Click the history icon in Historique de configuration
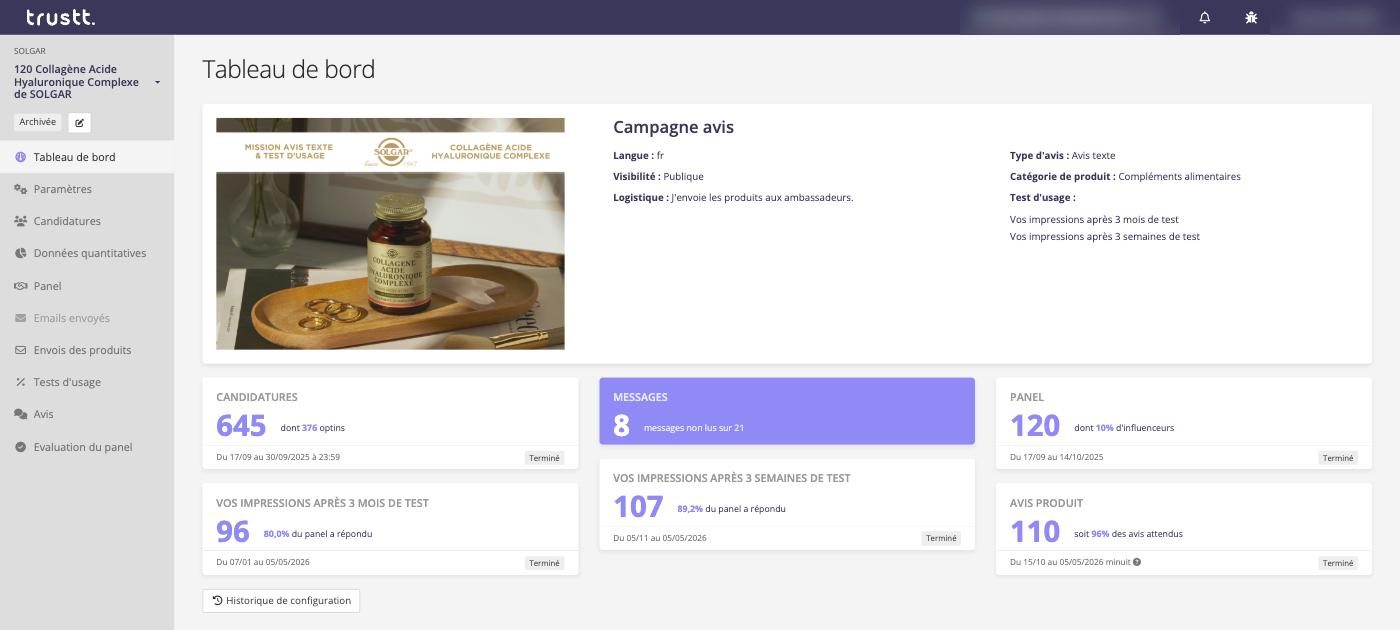This screenshot has height=630, width=1400. coord(217,600)
